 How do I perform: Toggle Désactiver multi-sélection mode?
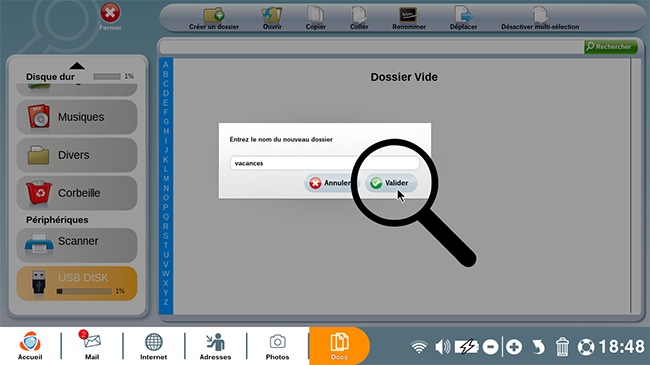(540, 19)
